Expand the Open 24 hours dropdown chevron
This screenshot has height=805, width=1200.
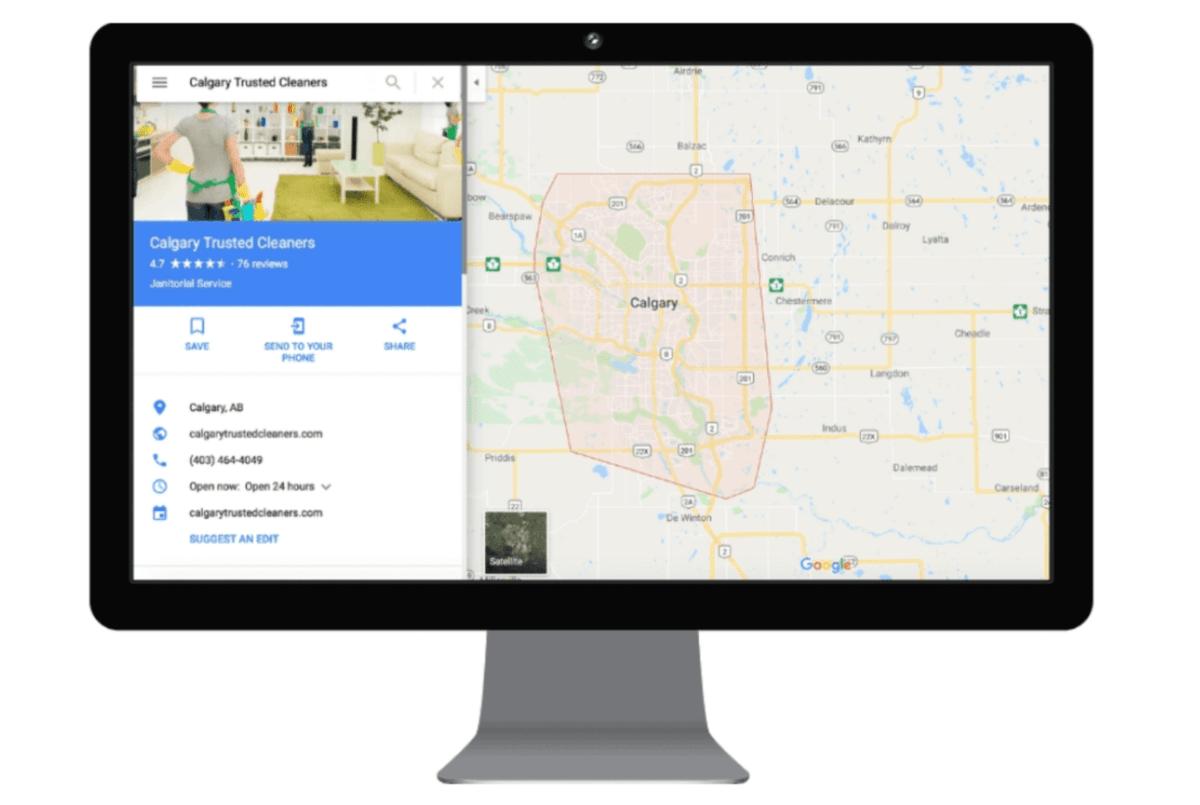click(329, 487)
